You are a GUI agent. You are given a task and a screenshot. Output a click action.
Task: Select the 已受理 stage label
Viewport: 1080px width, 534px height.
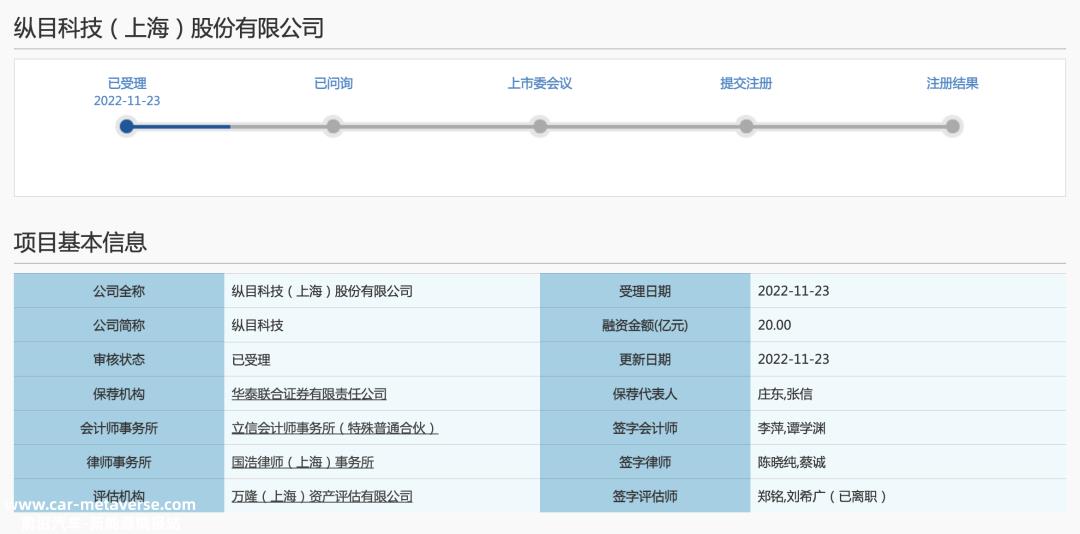click(127, 83)
